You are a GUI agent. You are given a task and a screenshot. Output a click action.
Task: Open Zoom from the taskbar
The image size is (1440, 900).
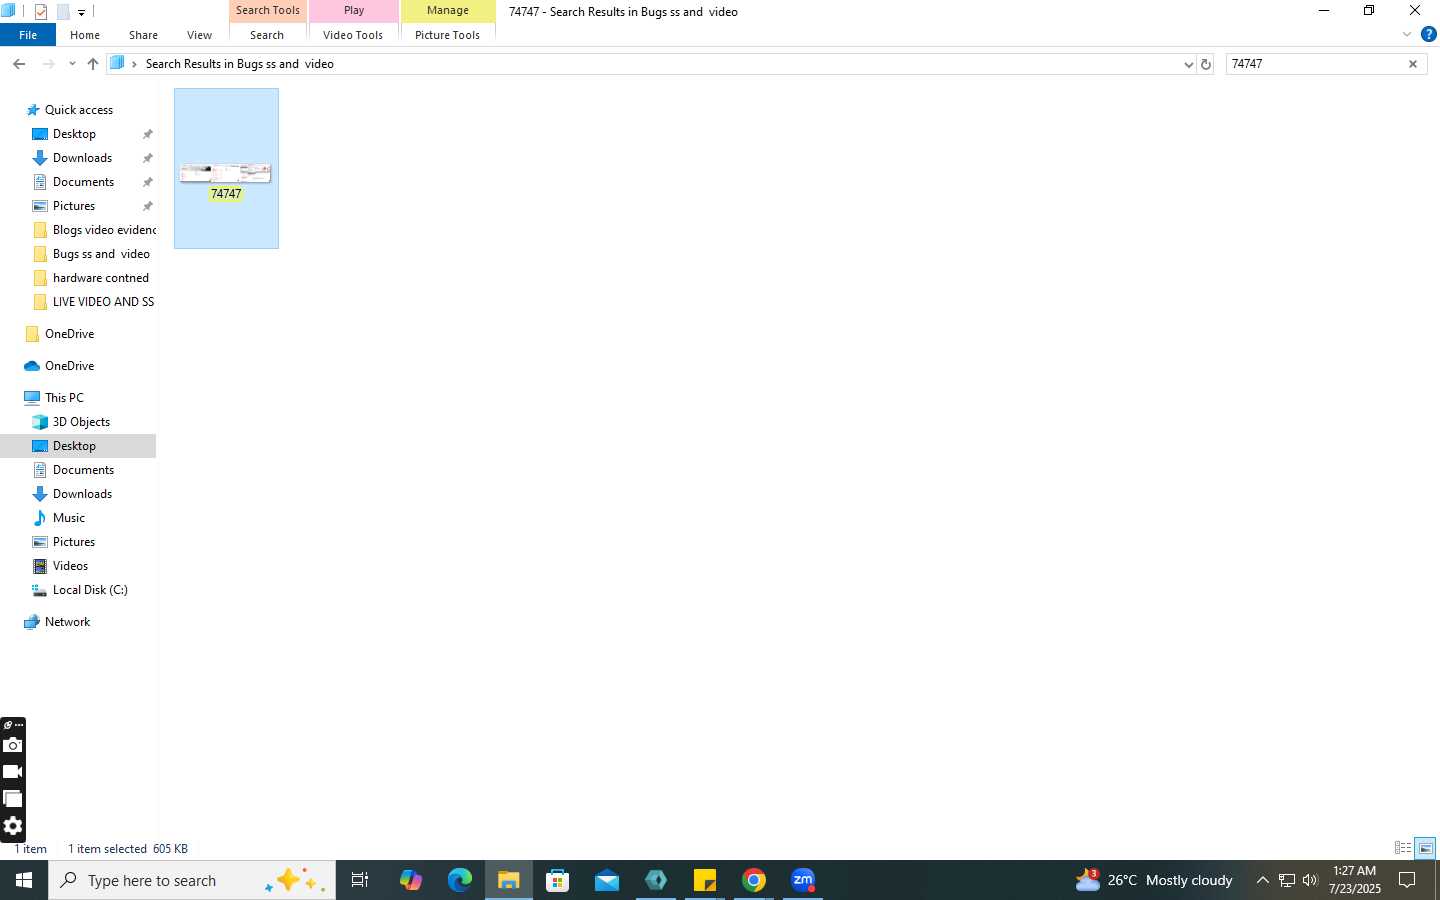803,880
